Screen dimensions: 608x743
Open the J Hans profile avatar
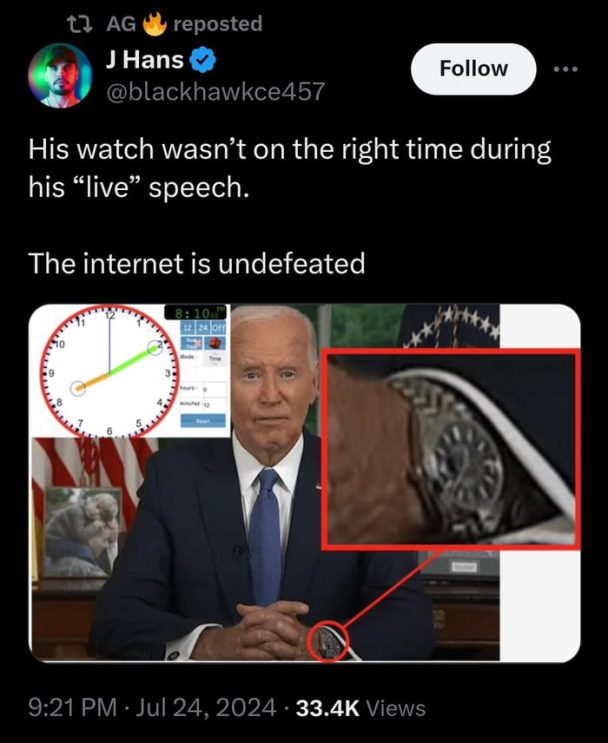click(x=59, y=75)
